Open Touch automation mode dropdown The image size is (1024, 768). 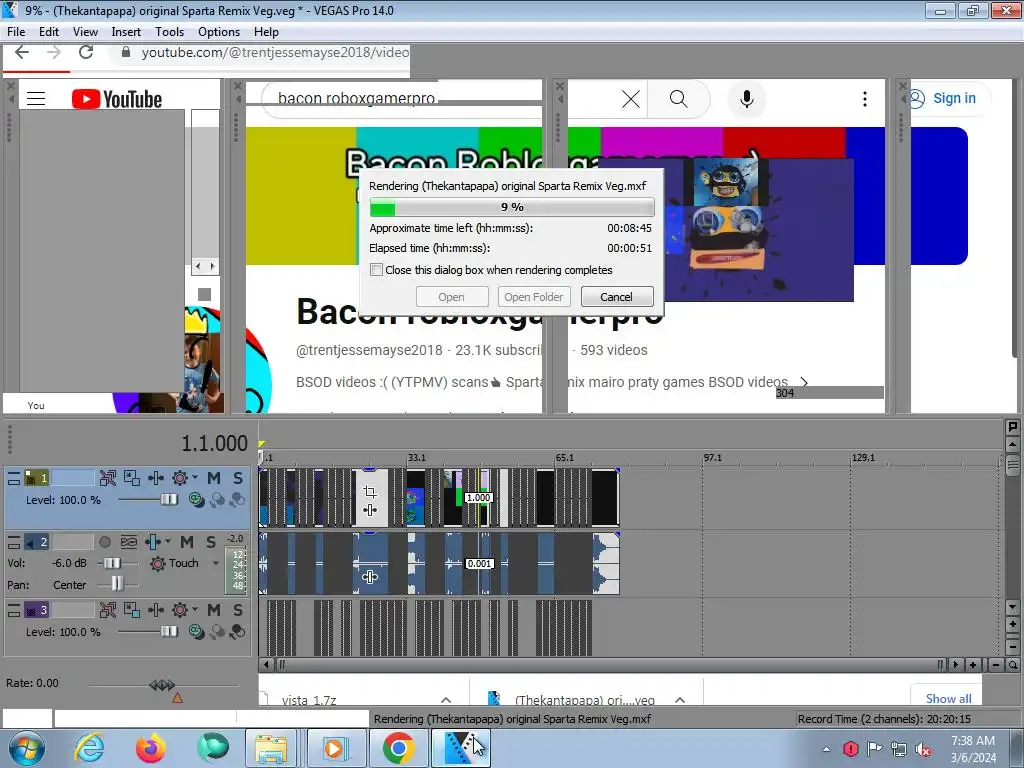tap(216, 564)
